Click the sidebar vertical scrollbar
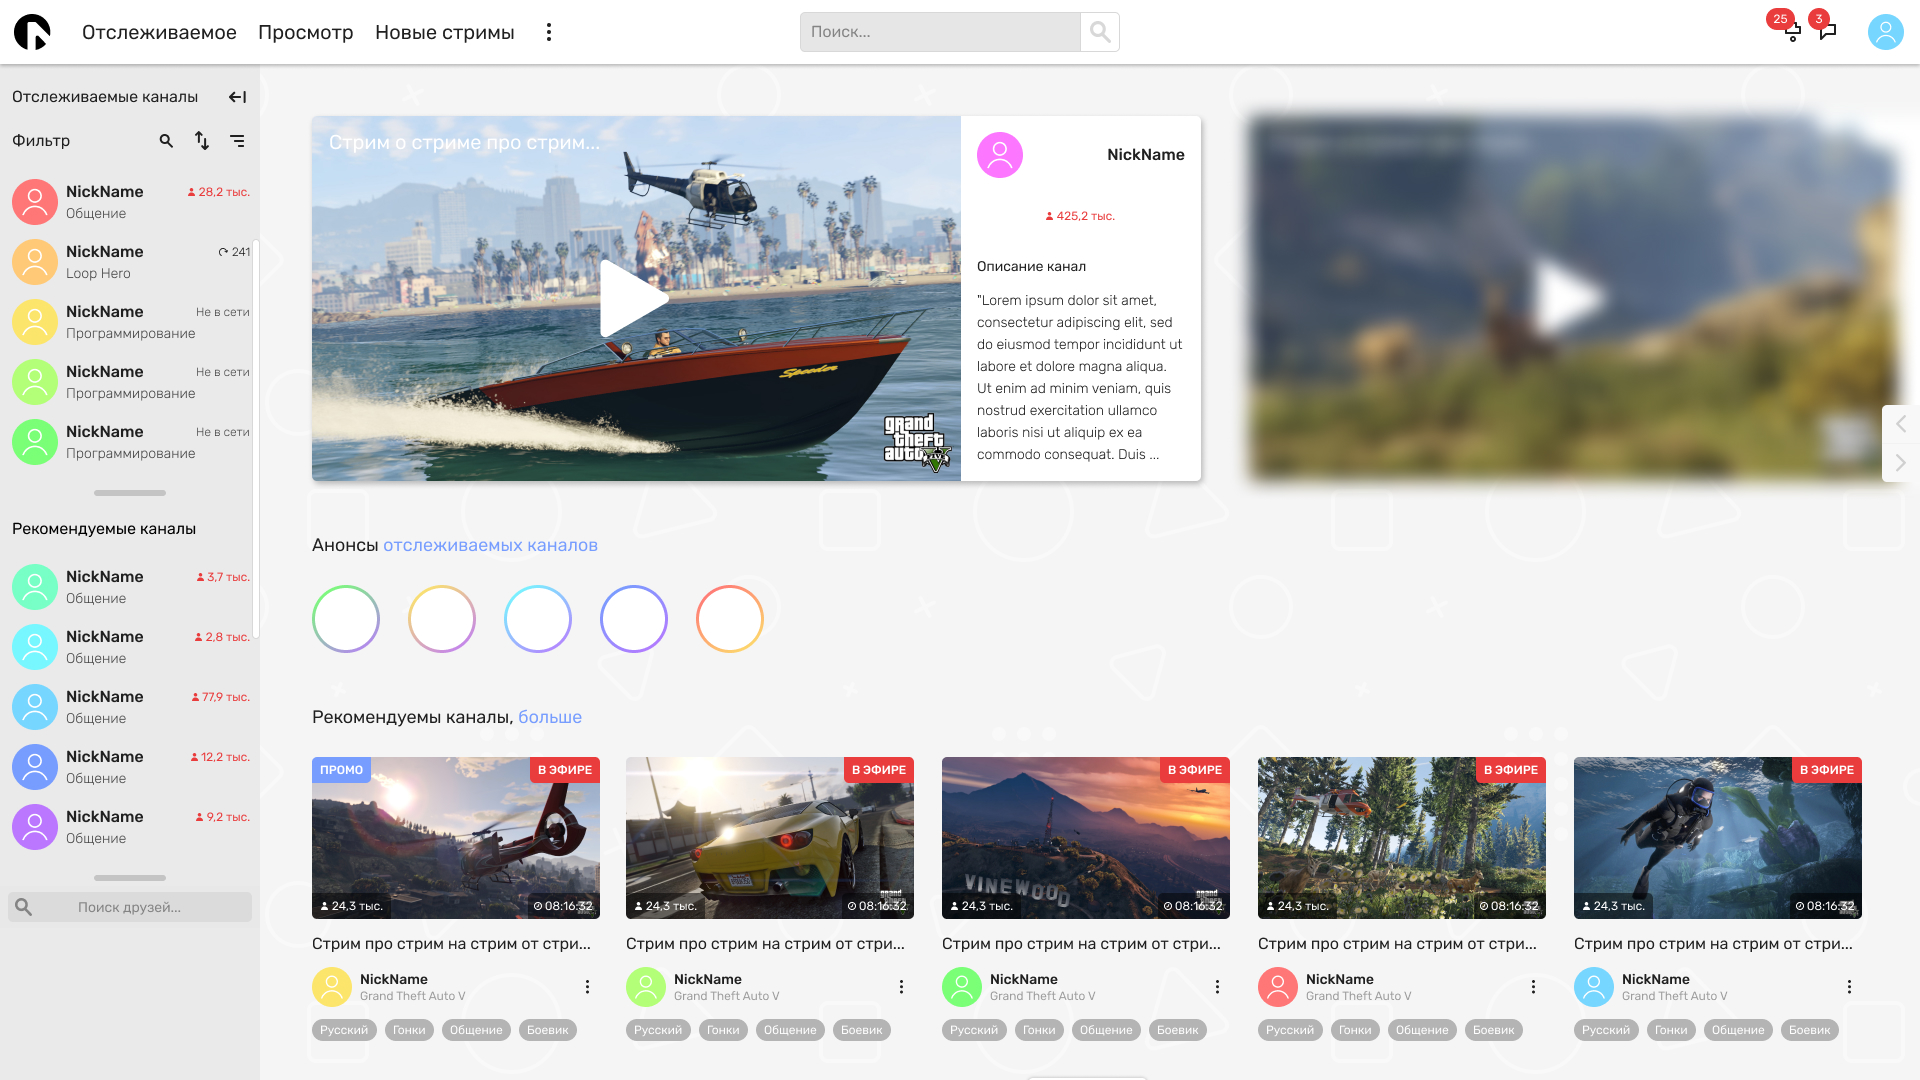Image resolution: width=1920 pixels, height=1080 pixels. point(256,438)
